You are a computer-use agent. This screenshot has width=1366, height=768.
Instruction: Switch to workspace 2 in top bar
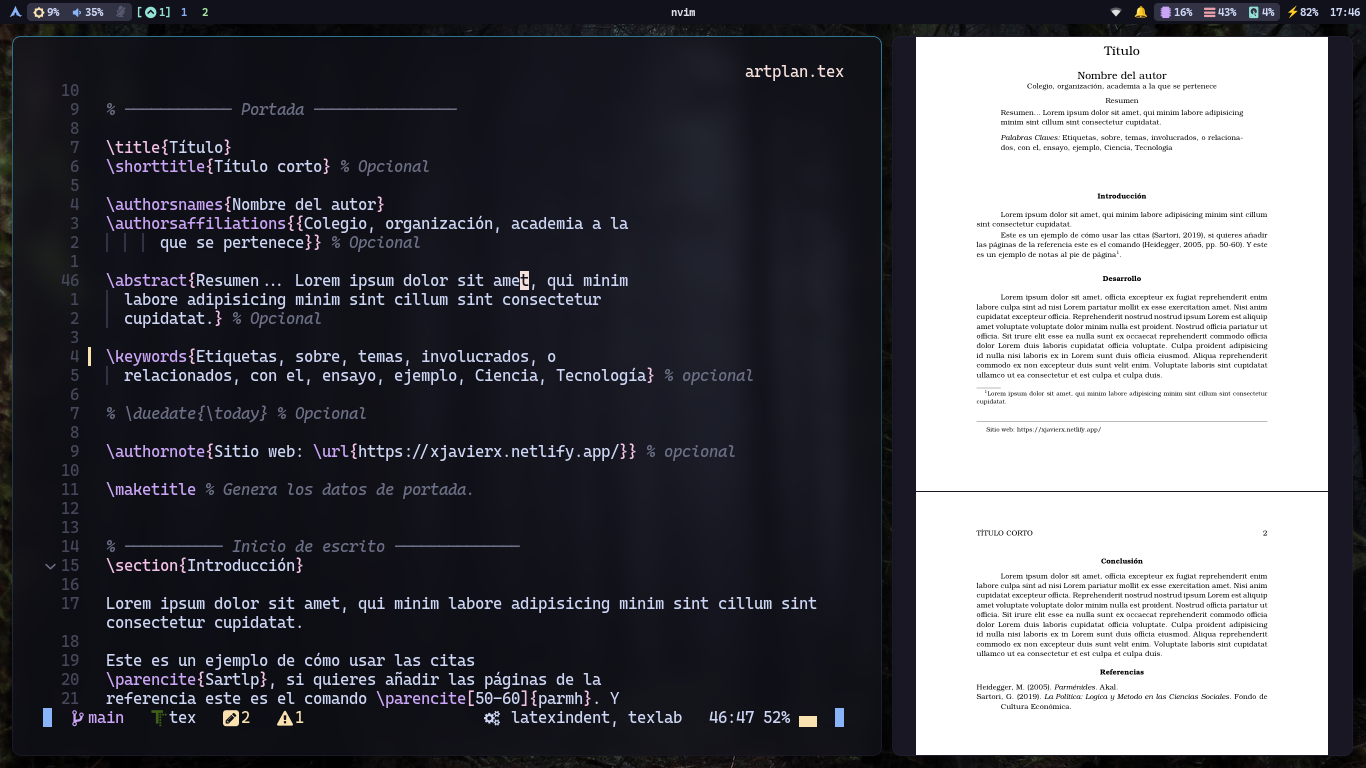click(205, 12)
